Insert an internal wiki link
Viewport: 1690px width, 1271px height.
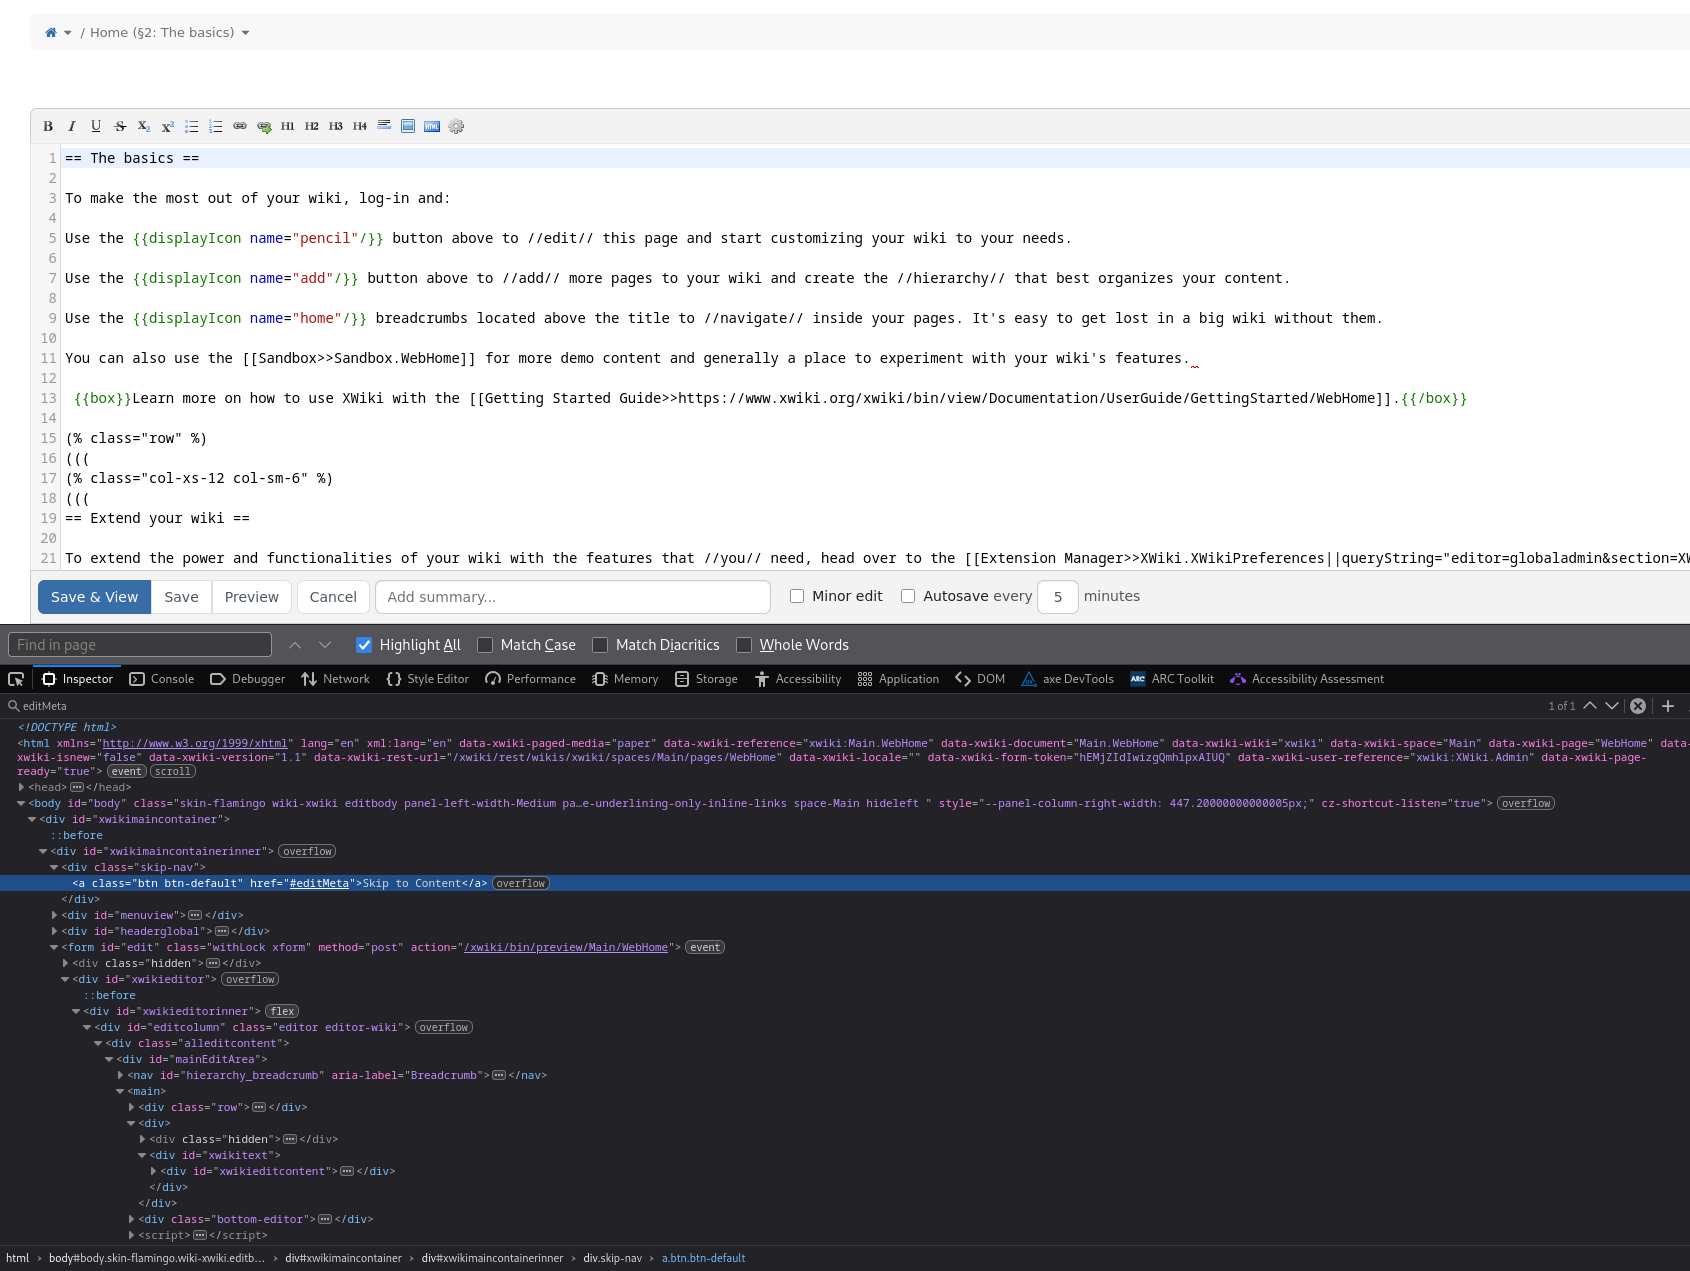coord(240,126)
